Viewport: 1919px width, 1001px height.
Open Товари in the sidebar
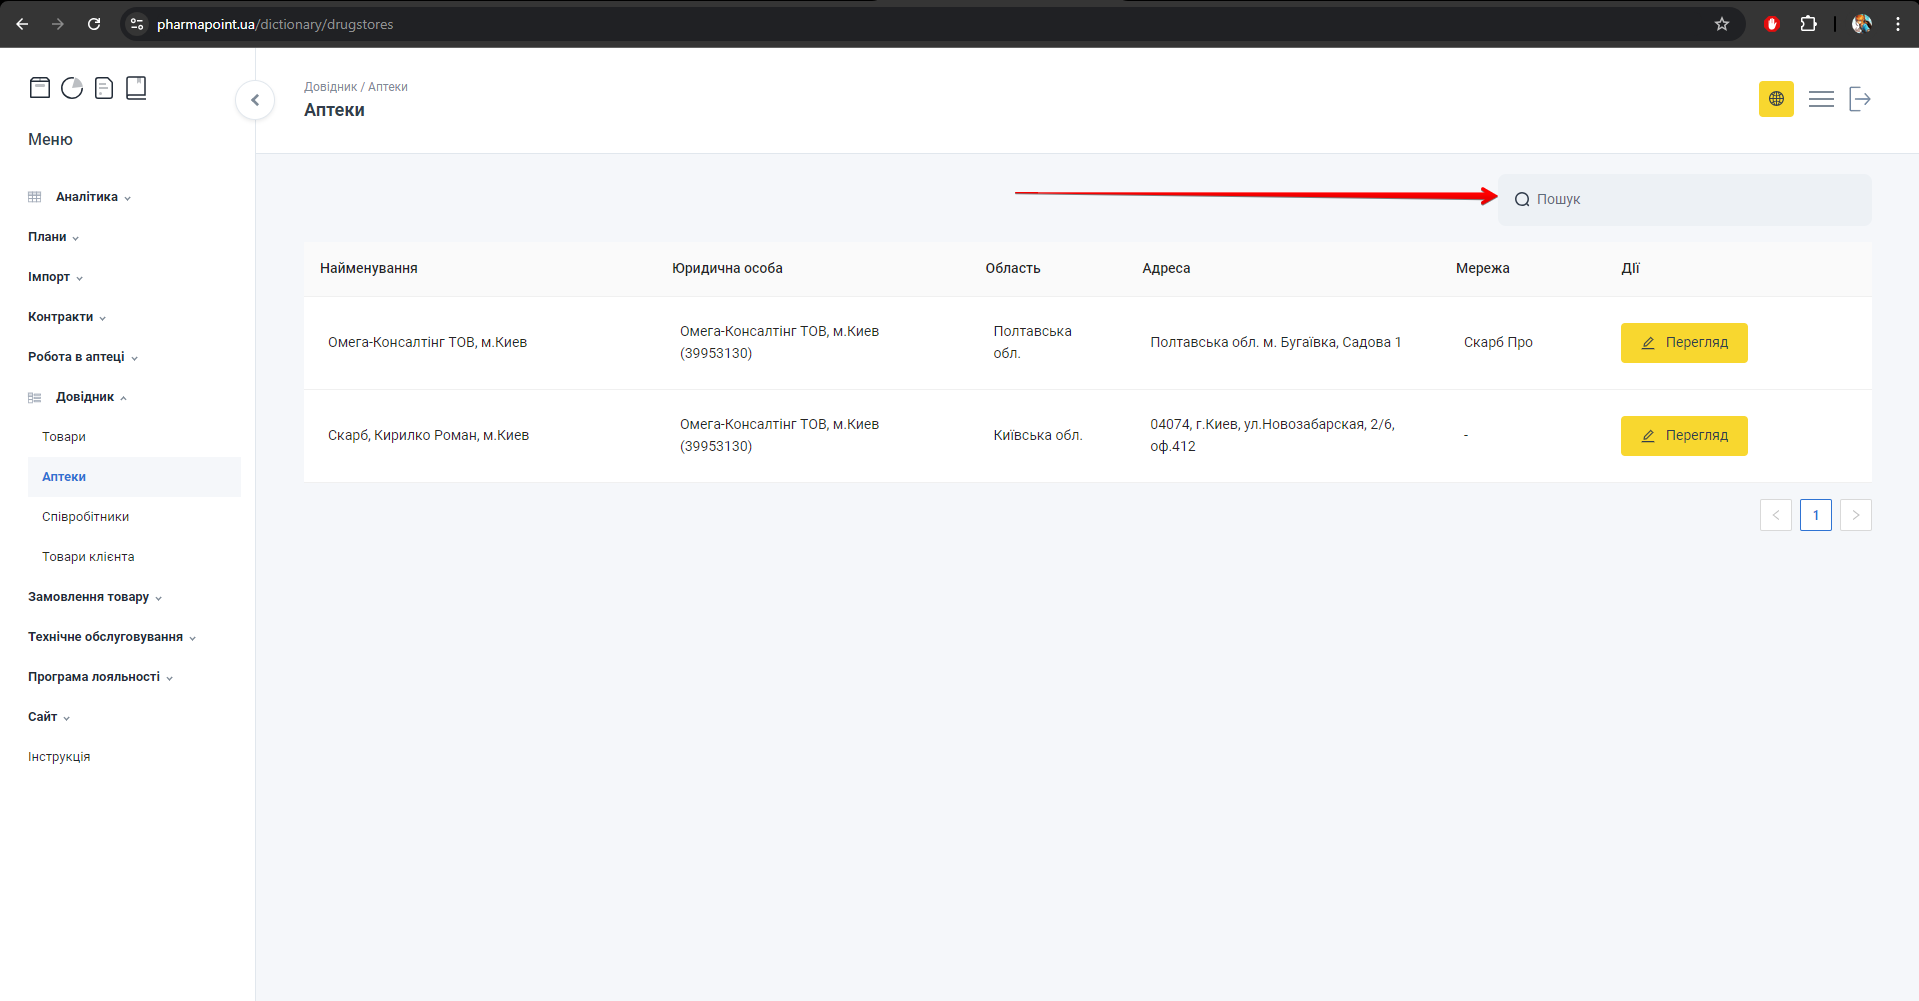click(64, 437)
